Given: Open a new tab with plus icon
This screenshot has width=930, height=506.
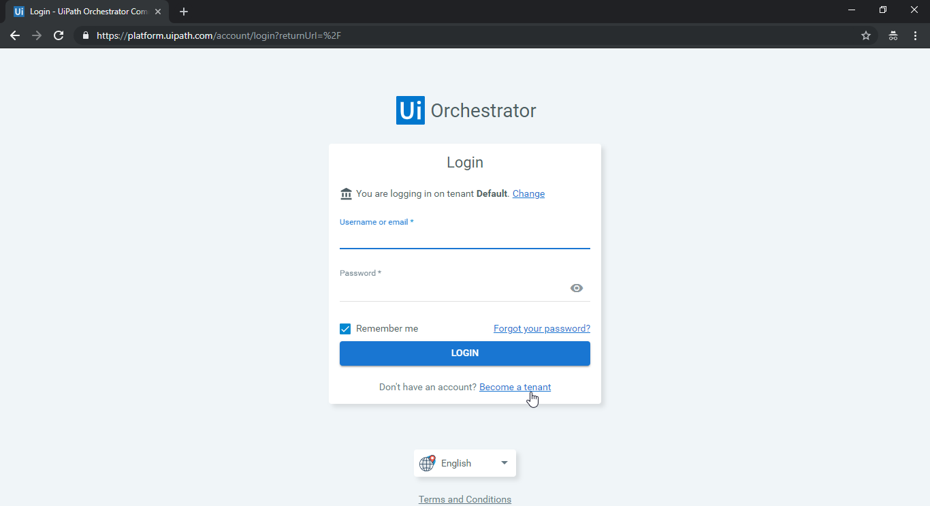Looking at the screenshot, I should point(183,11).
